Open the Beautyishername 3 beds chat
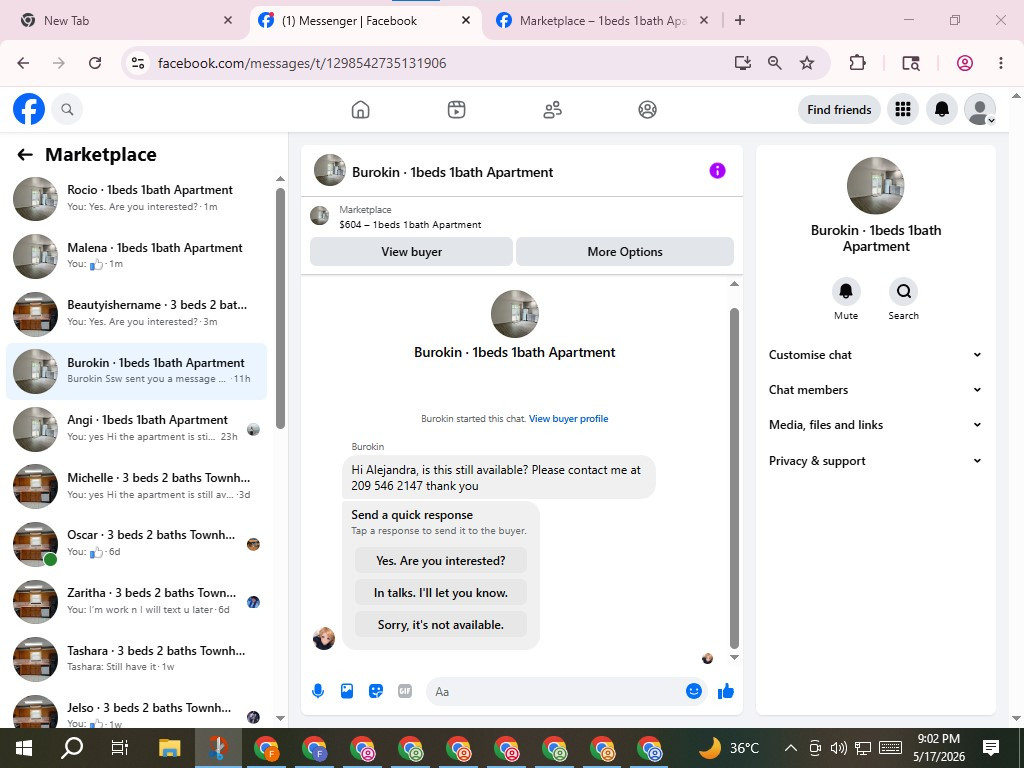The width and height of the screenshot is (1024, 768). tap(136, 313)
